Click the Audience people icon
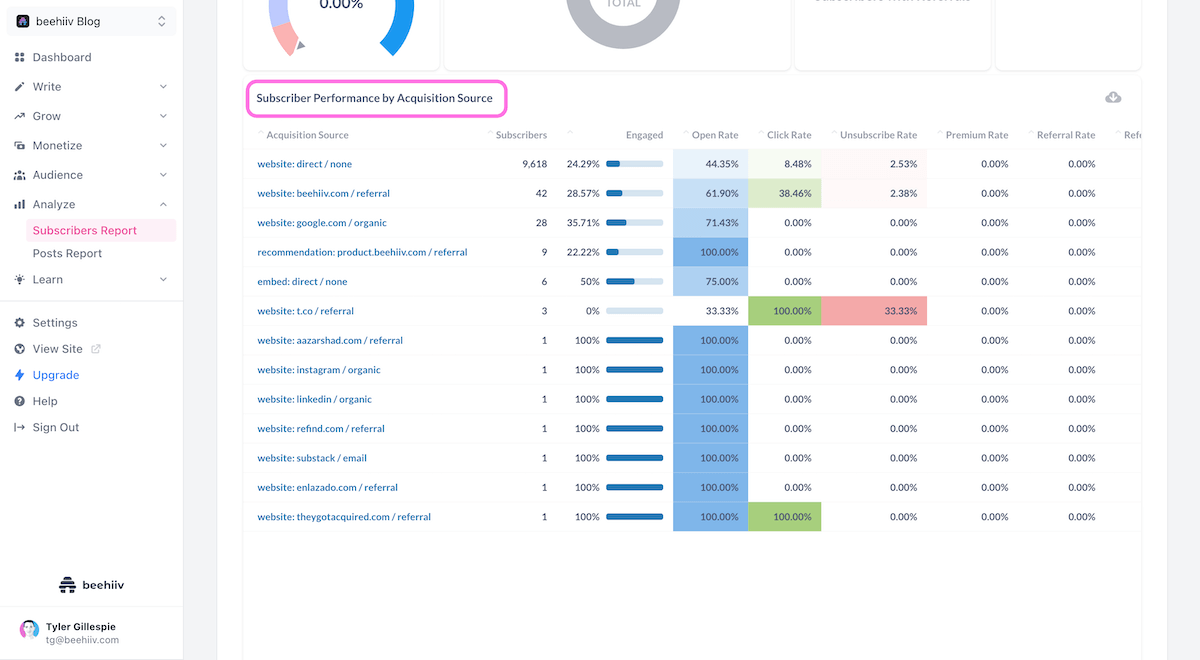 click(20, 175)
